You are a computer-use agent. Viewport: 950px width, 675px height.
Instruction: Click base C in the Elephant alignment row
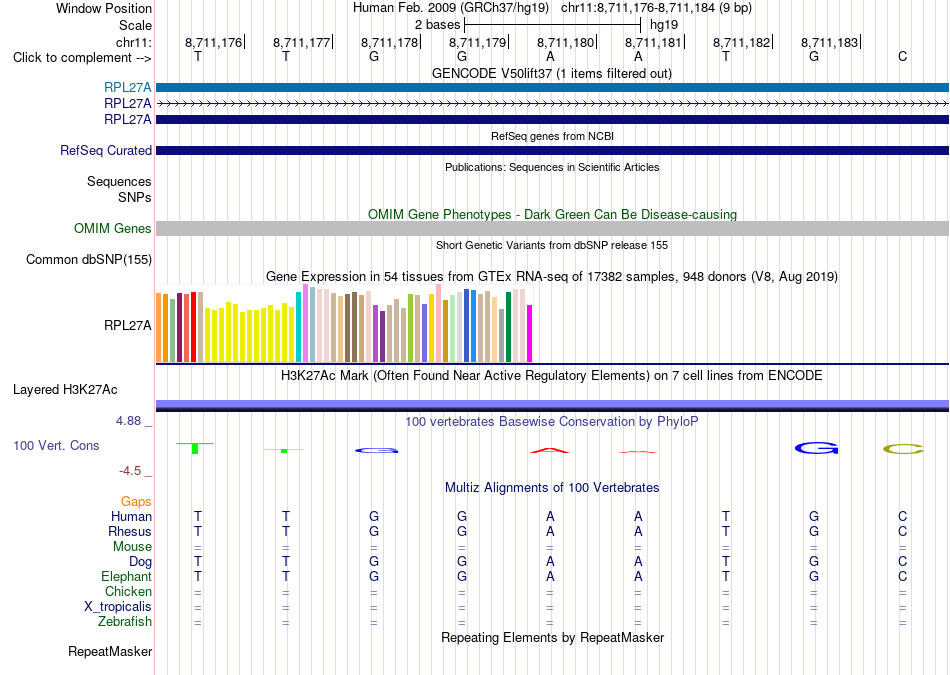pos(902,576)
